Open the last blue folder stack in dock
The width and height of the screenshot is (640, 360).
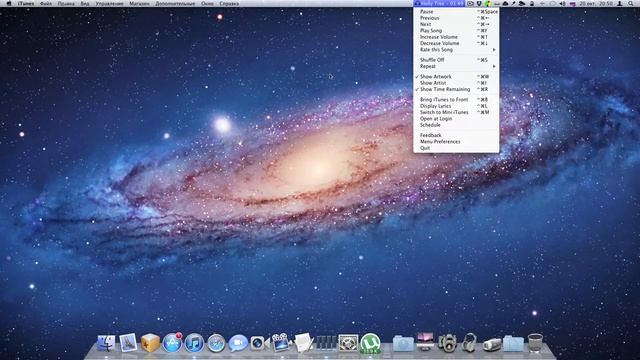(x=513, y=343)
